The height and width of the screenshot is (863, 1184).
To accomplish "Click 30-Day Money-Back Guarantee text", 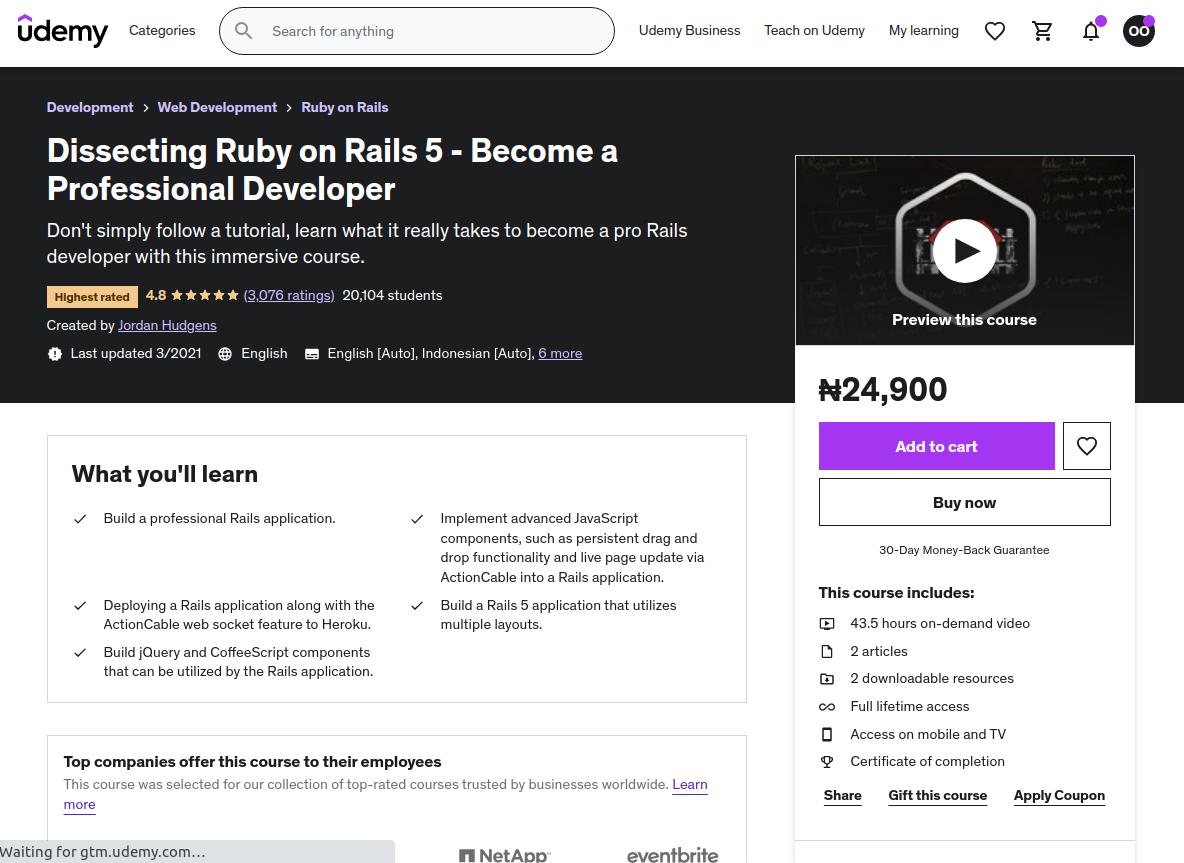I will pyautogui.click(x=964, y=550).
